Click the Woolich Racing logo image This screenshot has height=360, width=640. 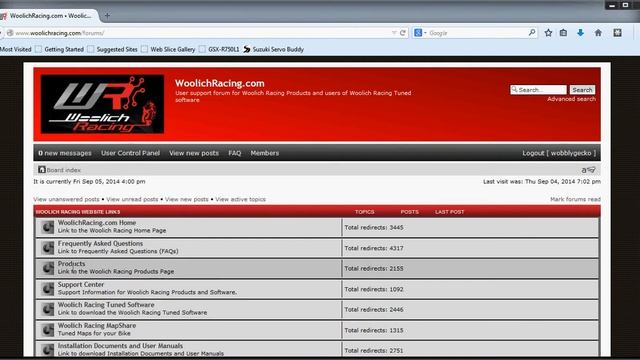click(102, 104)
